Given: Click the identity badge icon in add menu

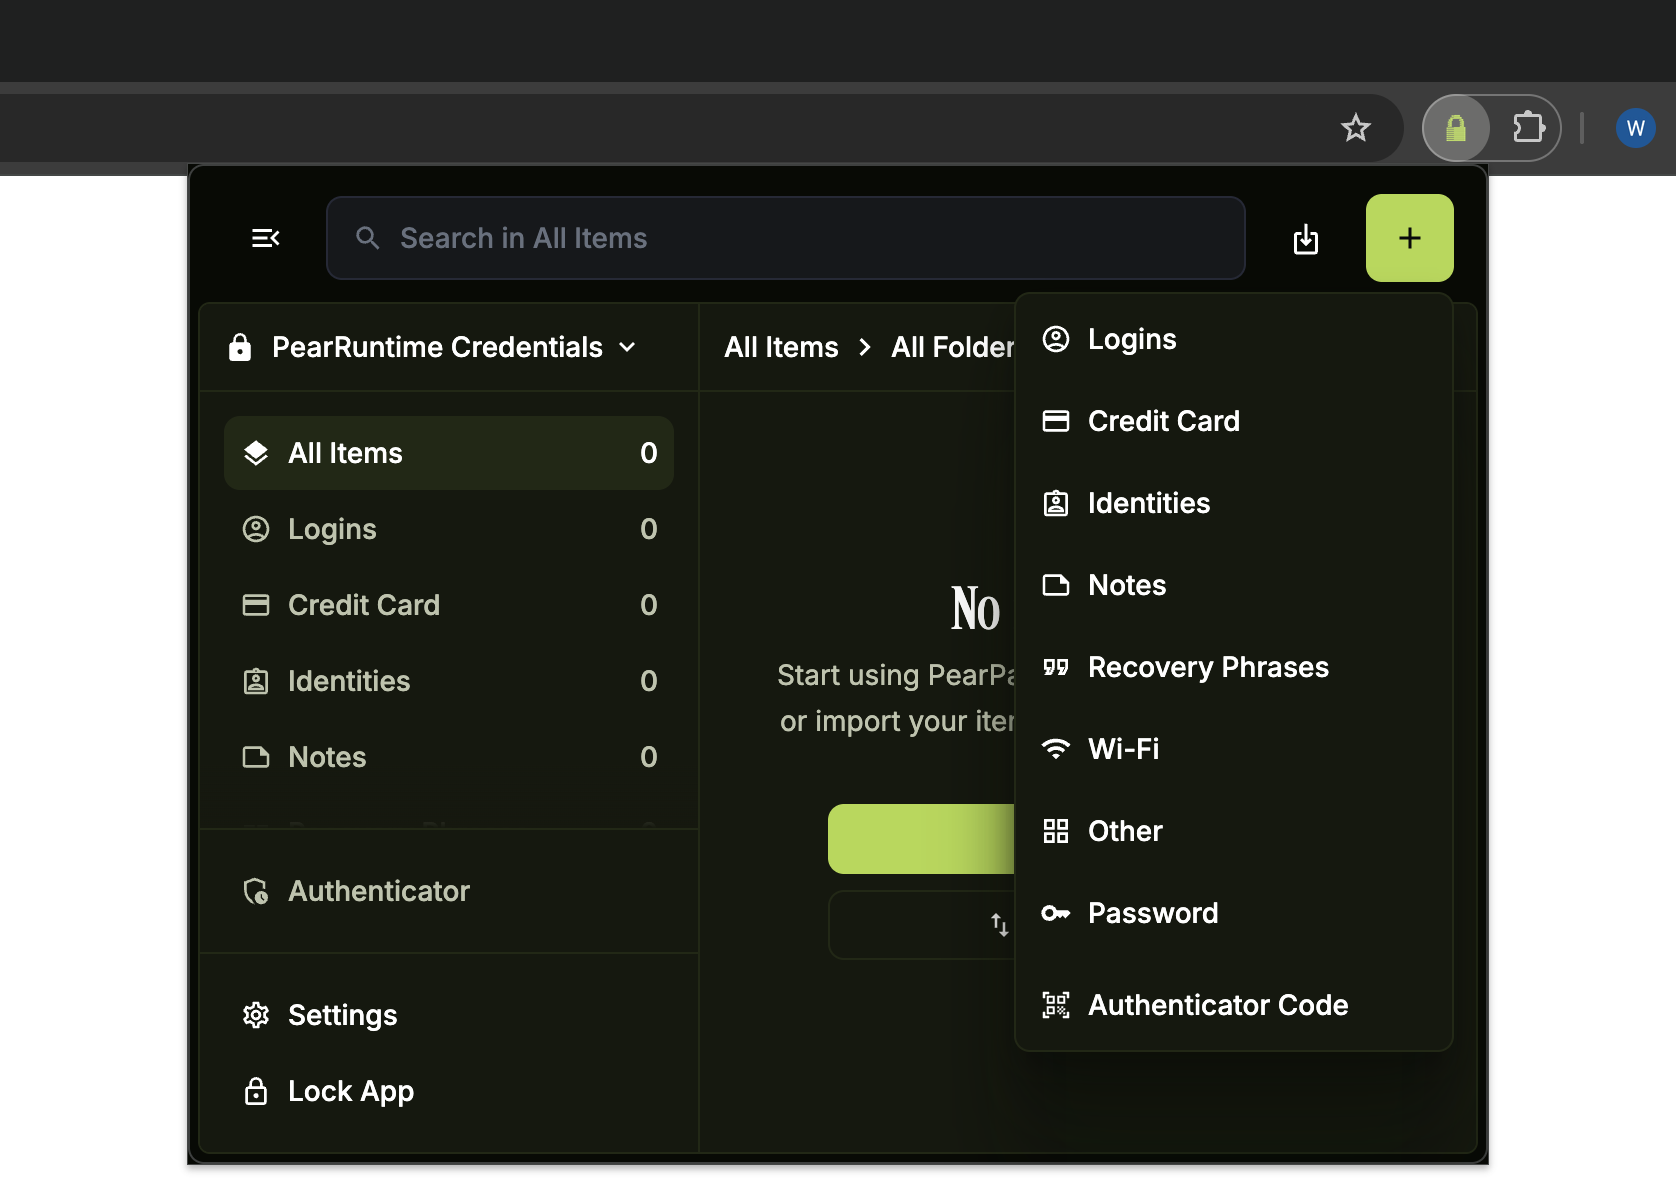Looking at the screenshot, I should click(1056, 503).
